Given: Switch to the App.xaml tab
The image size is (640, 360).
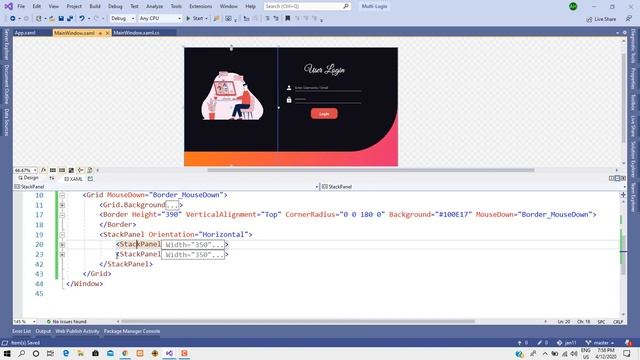Looking at the screenshot, I should point(25,33).
